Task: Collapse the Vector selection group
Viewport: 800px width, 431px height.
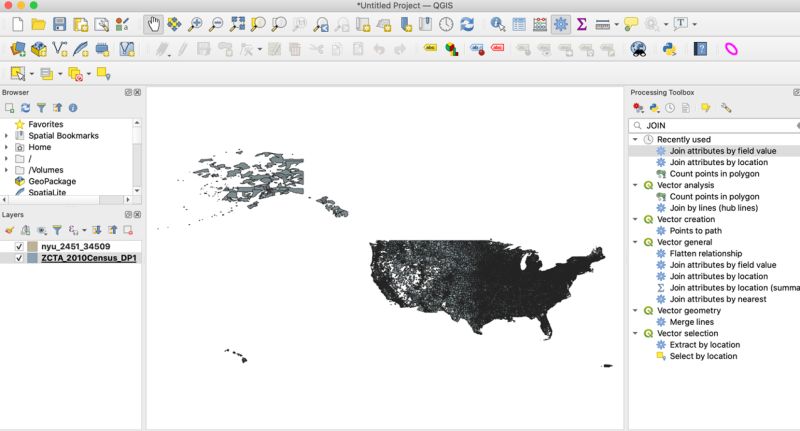Action: click(x=635, y=334)
